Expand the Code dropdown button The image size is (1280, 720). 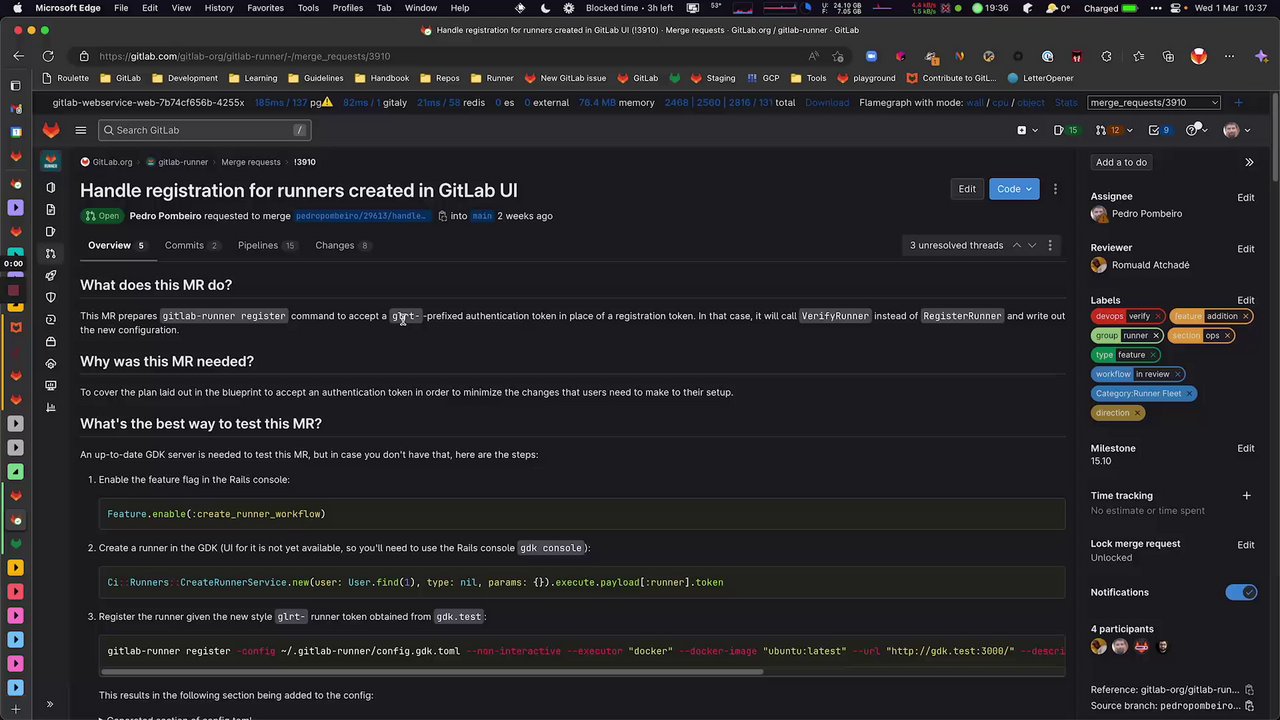[x=1014, y=189]
